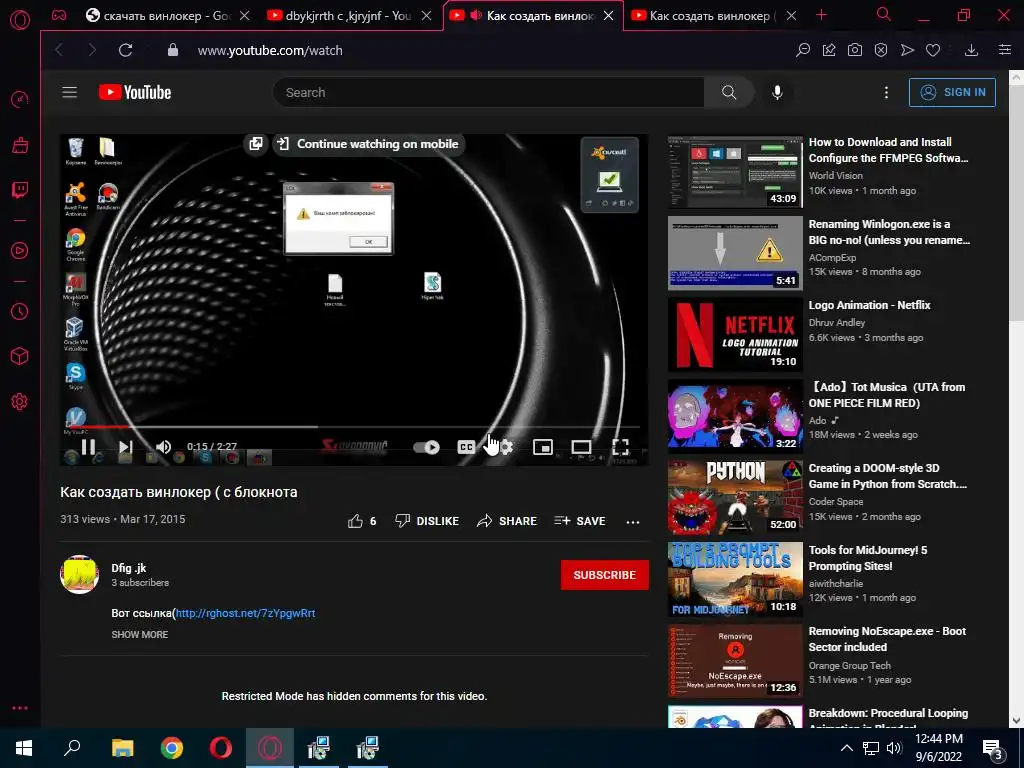Subscribe to Dfig .jk channel

pos(605,575)
